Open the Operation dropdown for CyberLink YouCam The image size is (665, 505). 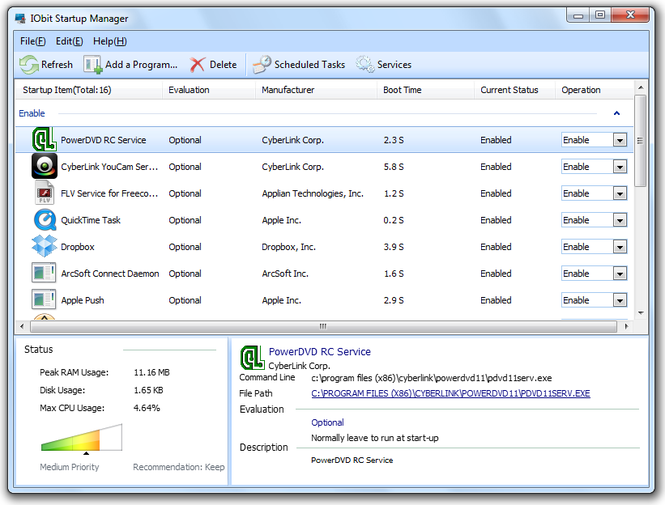pos(620,167)
